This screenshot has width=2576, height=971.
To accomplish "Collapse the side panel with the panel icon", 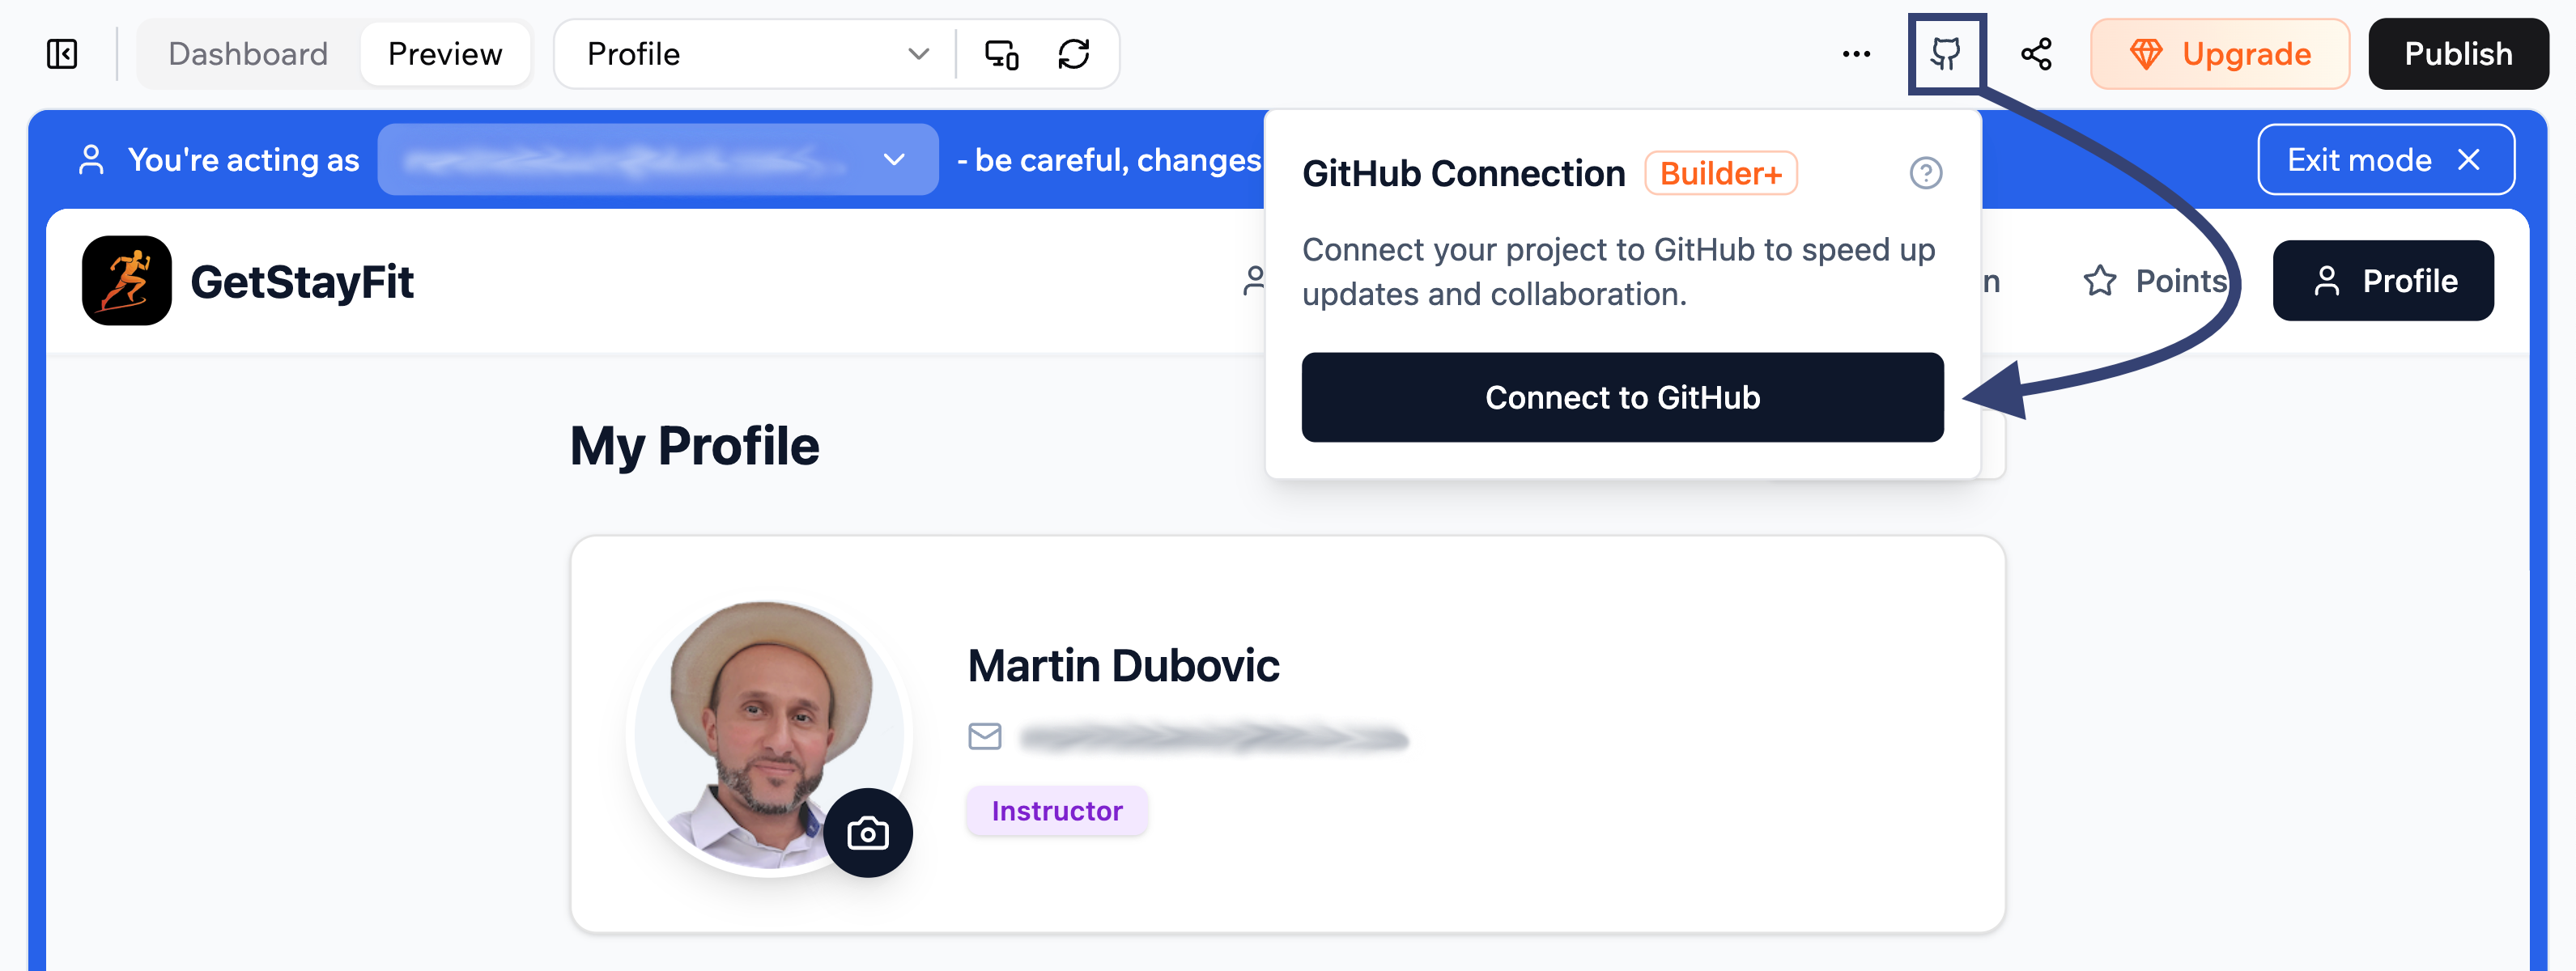I will coord(61,54).
